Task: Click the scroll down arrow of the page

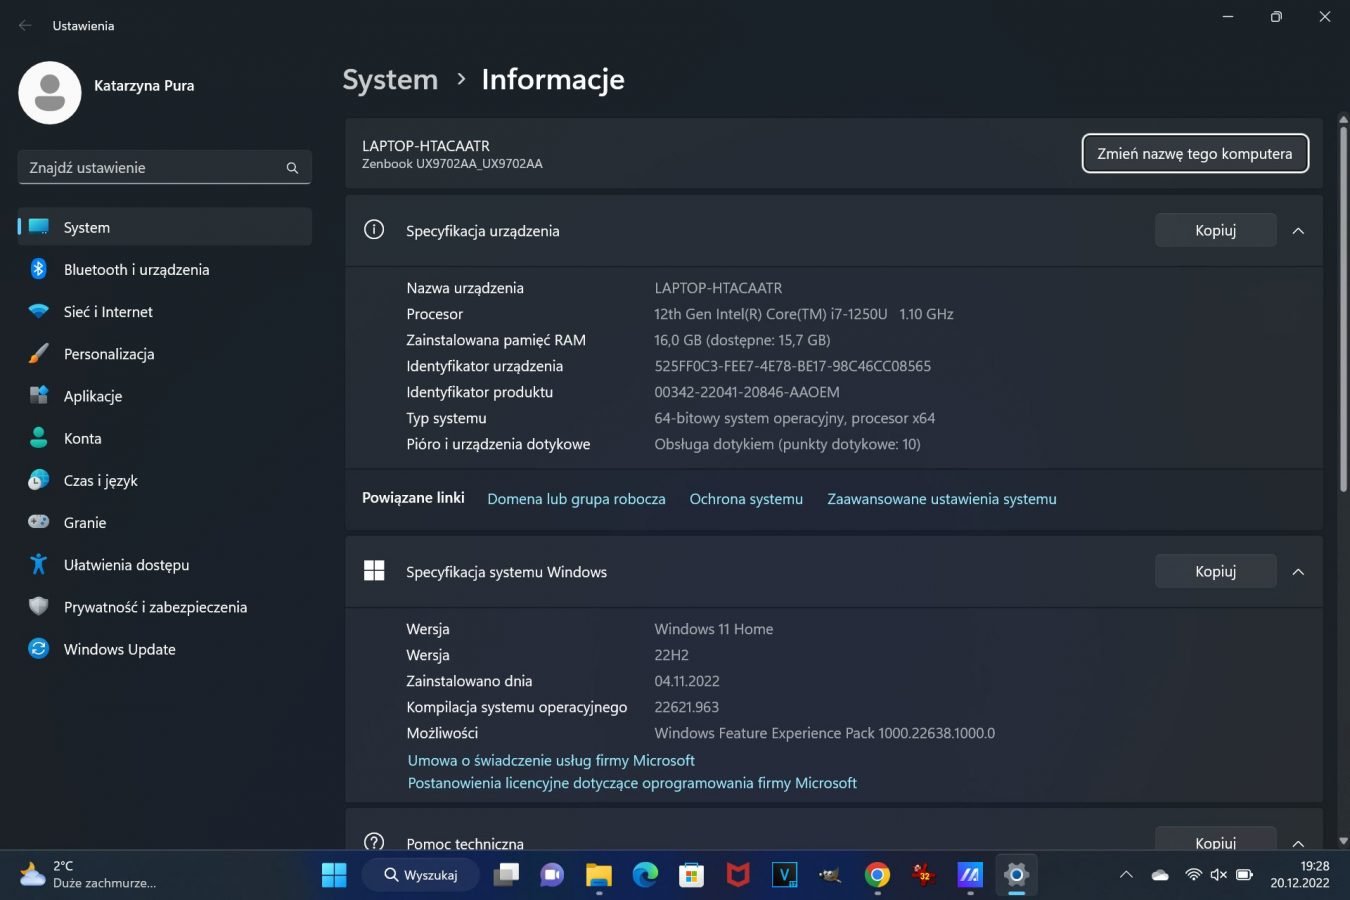Action: click(x=1343, y=841)
